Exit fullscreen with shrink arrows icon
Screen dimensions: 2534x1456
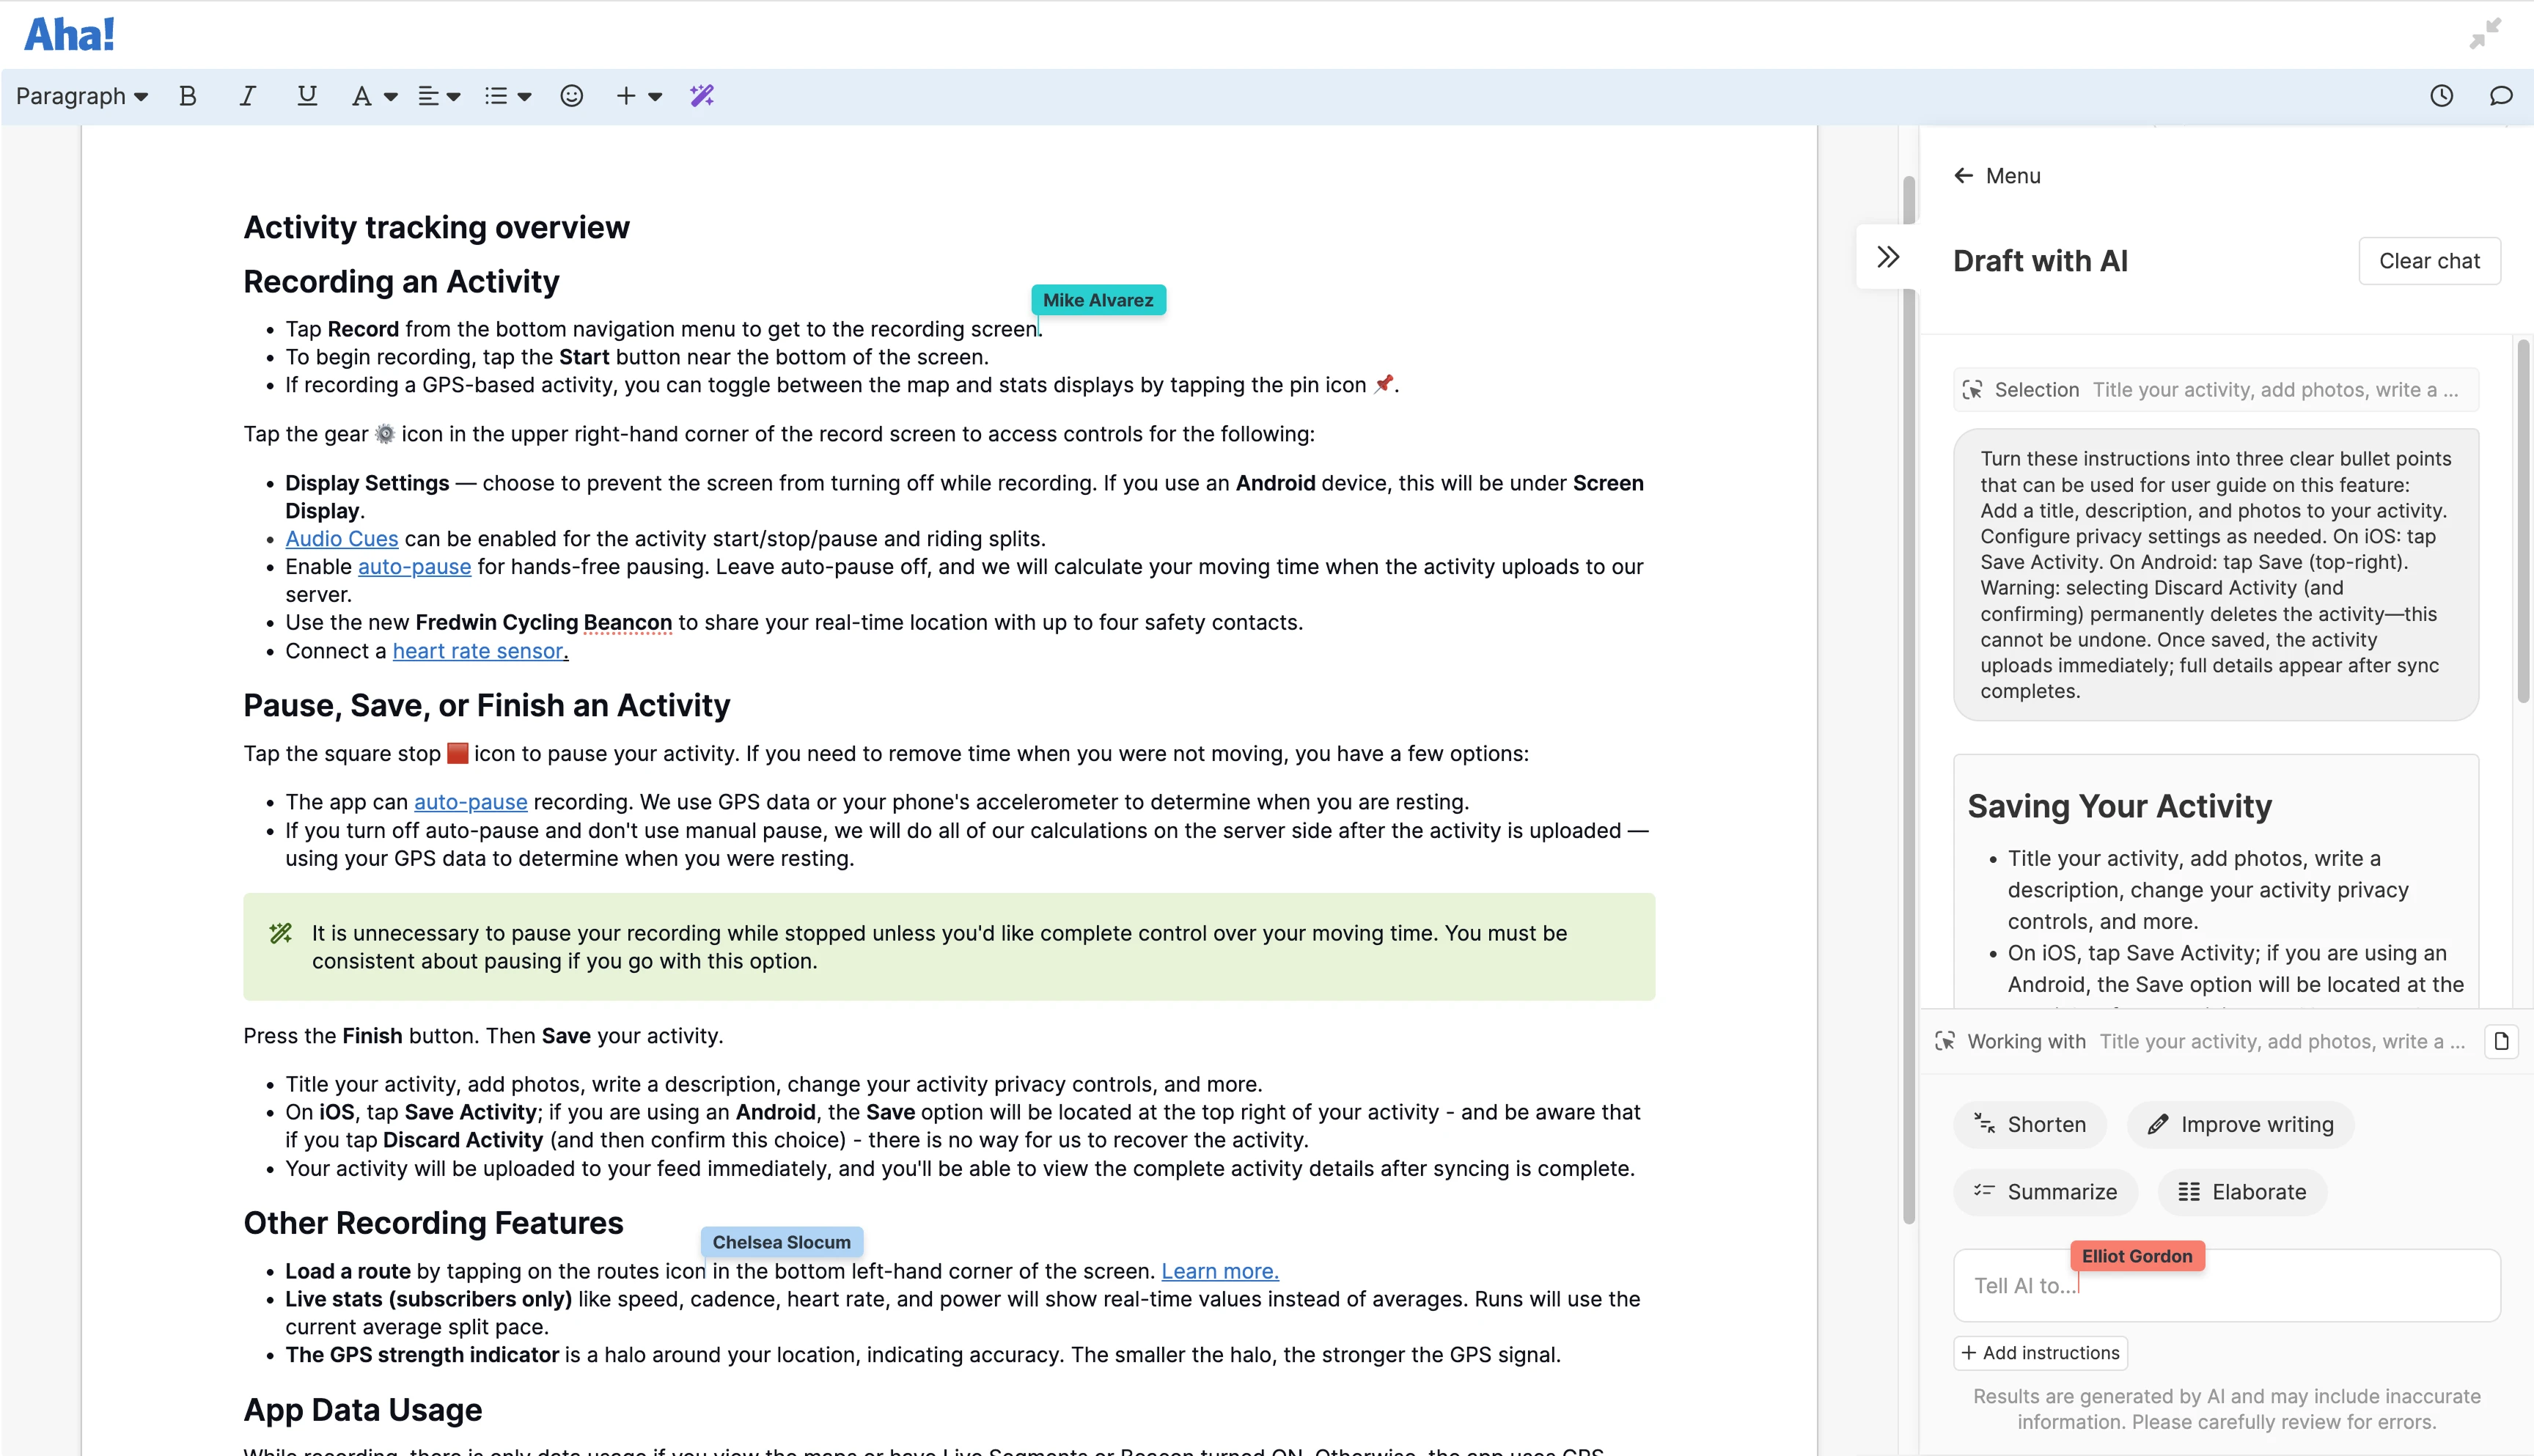[x=2485, y=34]
